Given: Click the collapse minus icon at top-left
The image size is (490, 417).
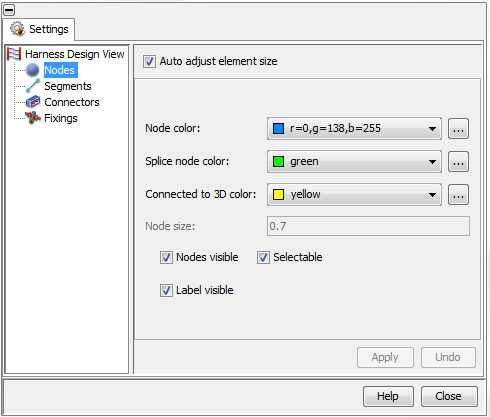Looking at the screenshot, I should pyautogui.click(x=9, y=10).
